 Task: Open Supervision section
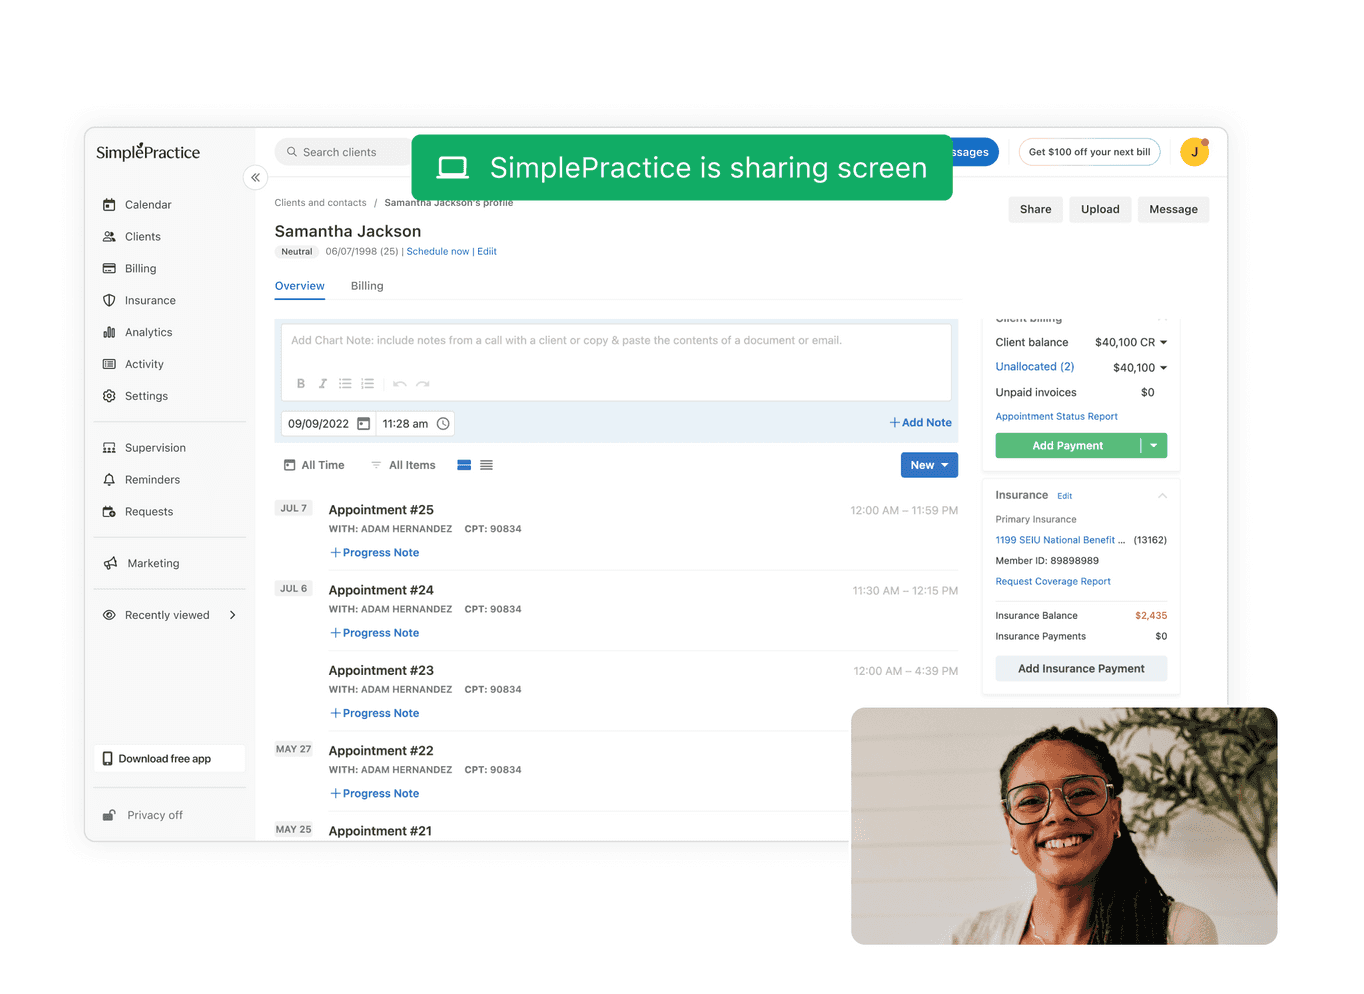[x=144, y=448]
